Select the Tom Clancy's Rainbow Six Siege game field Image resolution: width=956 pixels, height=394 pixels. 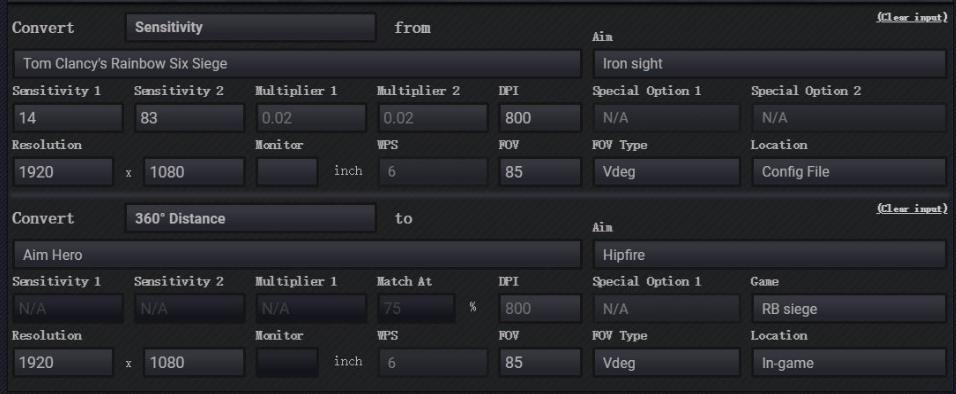pyautogui.click(x=297, y=63)
